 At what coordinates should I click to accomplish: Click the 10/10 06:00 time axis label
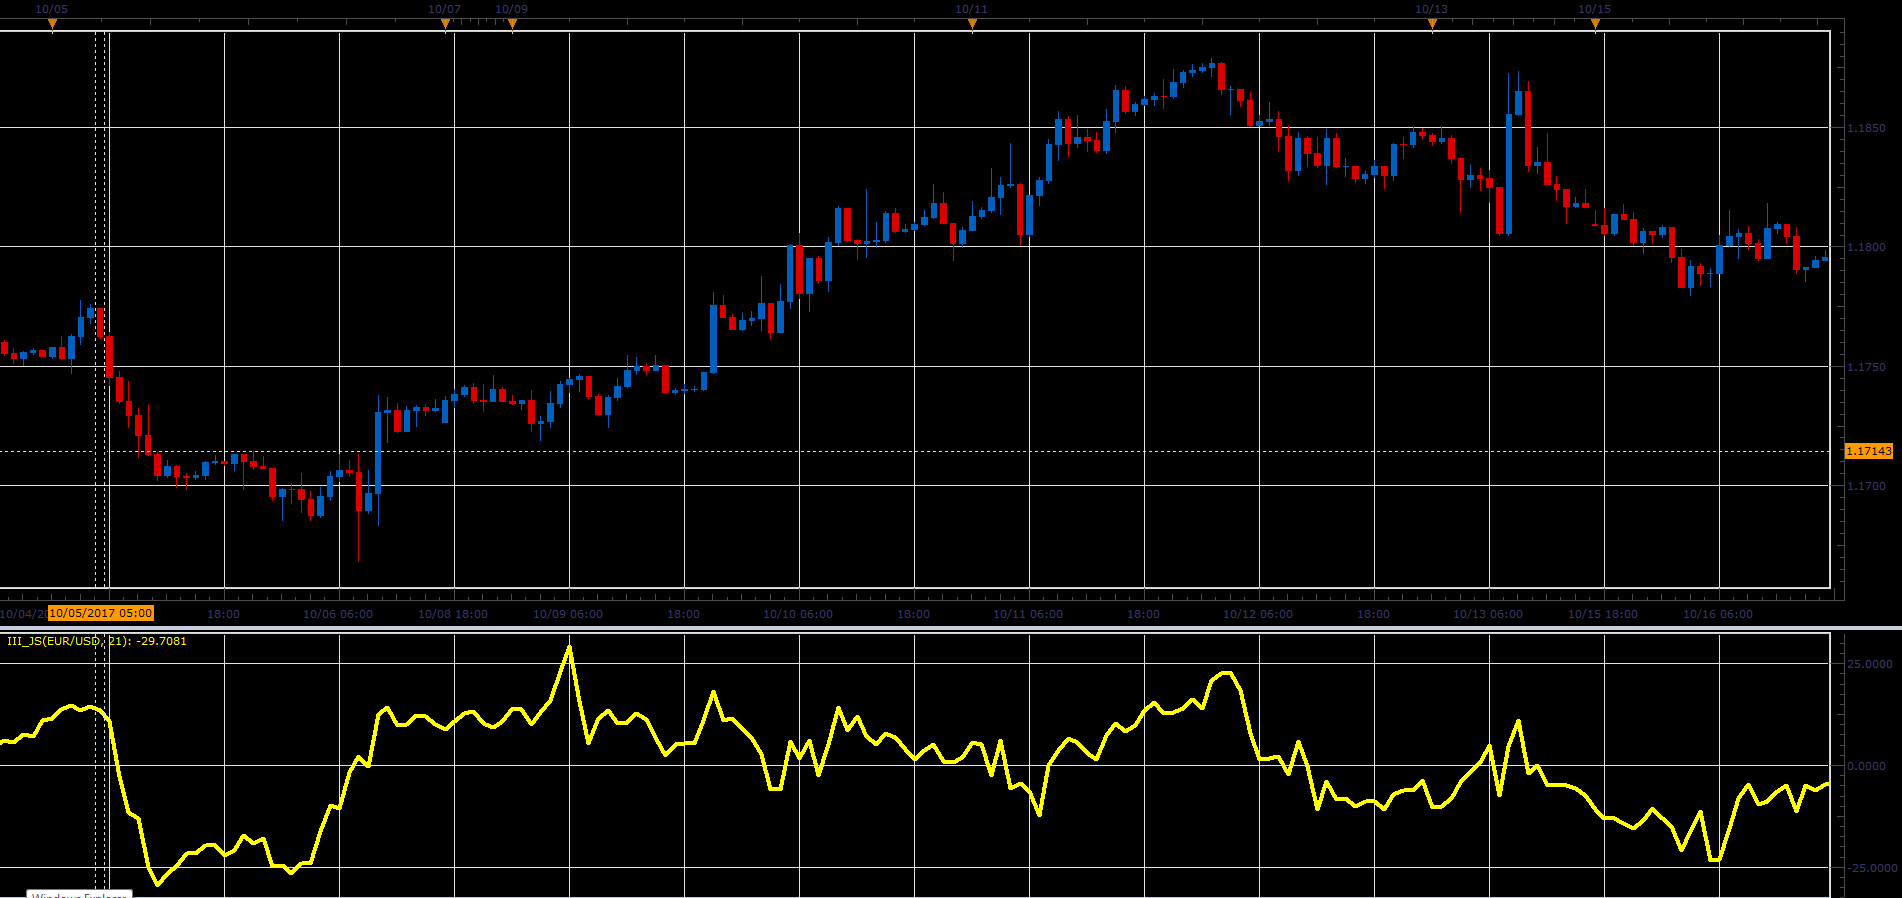(798, 614)
